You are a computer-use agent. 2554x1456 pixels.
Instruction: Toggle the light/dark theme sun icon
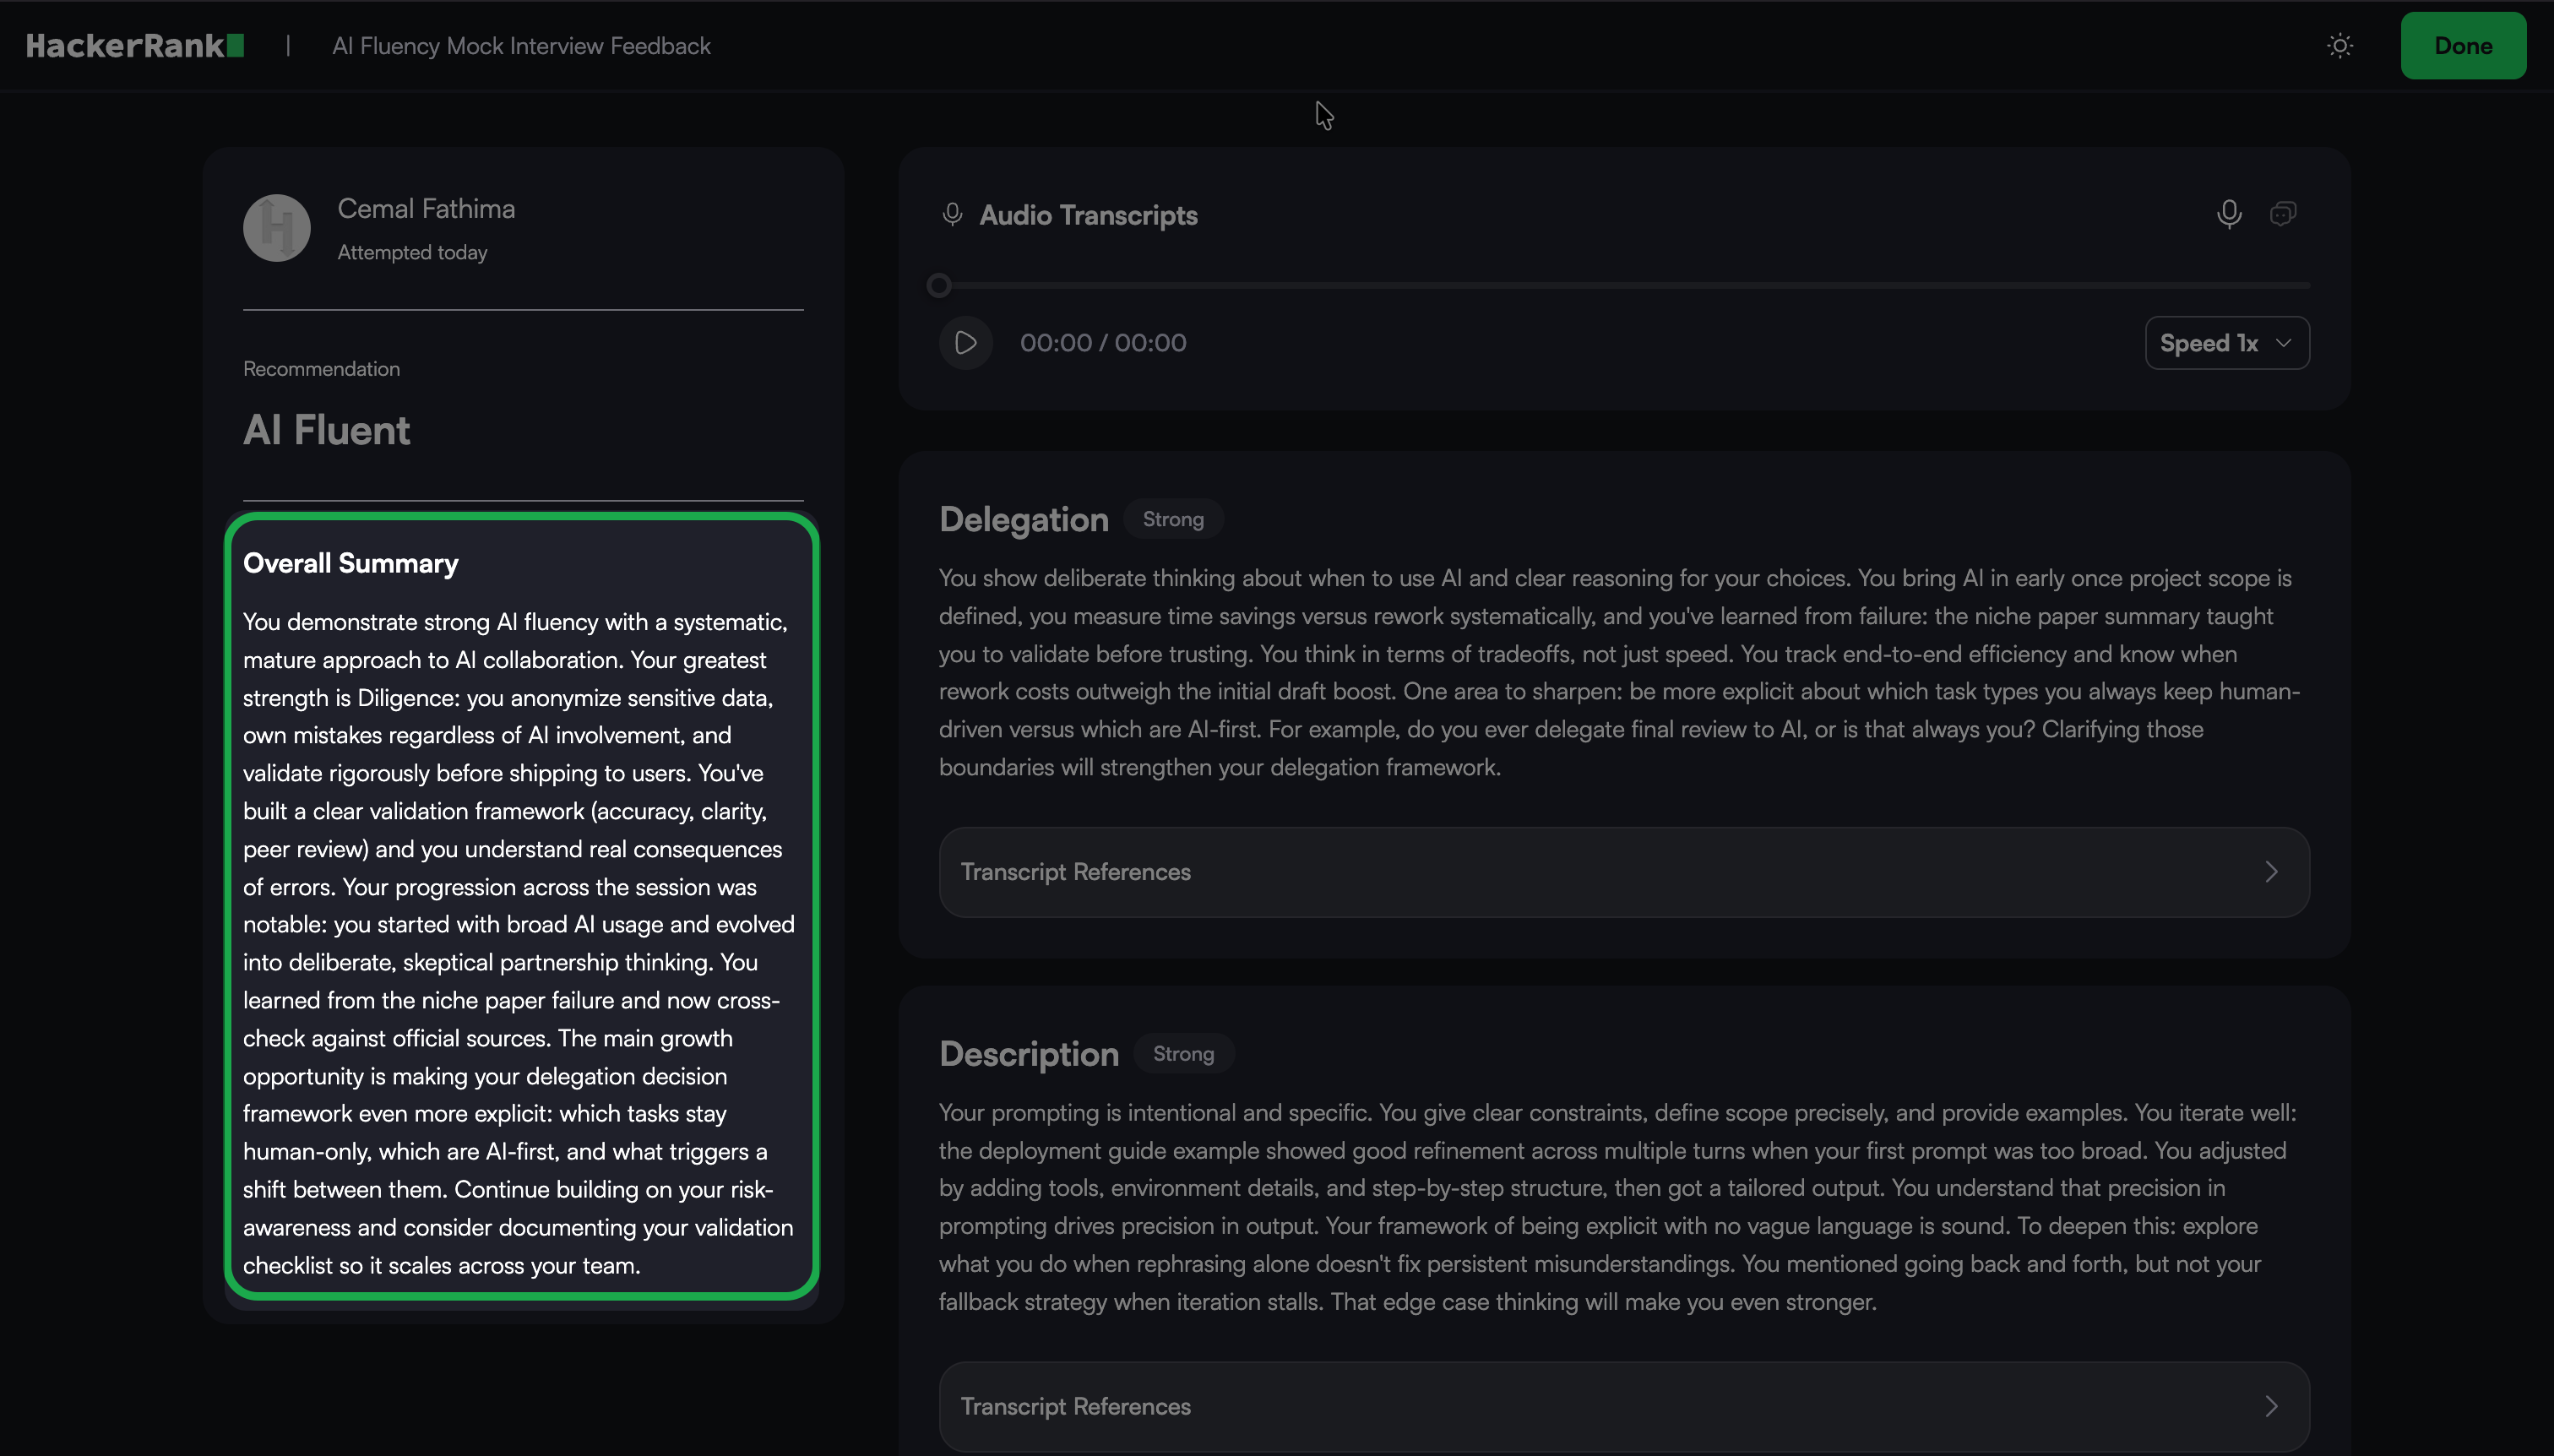pyautogui.click(x=2339, y=46)
